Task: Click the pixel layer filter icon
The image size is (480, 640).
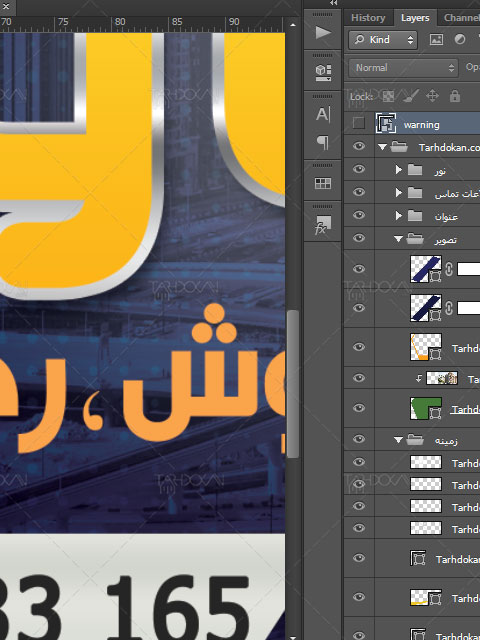Action: pos(436,40)
